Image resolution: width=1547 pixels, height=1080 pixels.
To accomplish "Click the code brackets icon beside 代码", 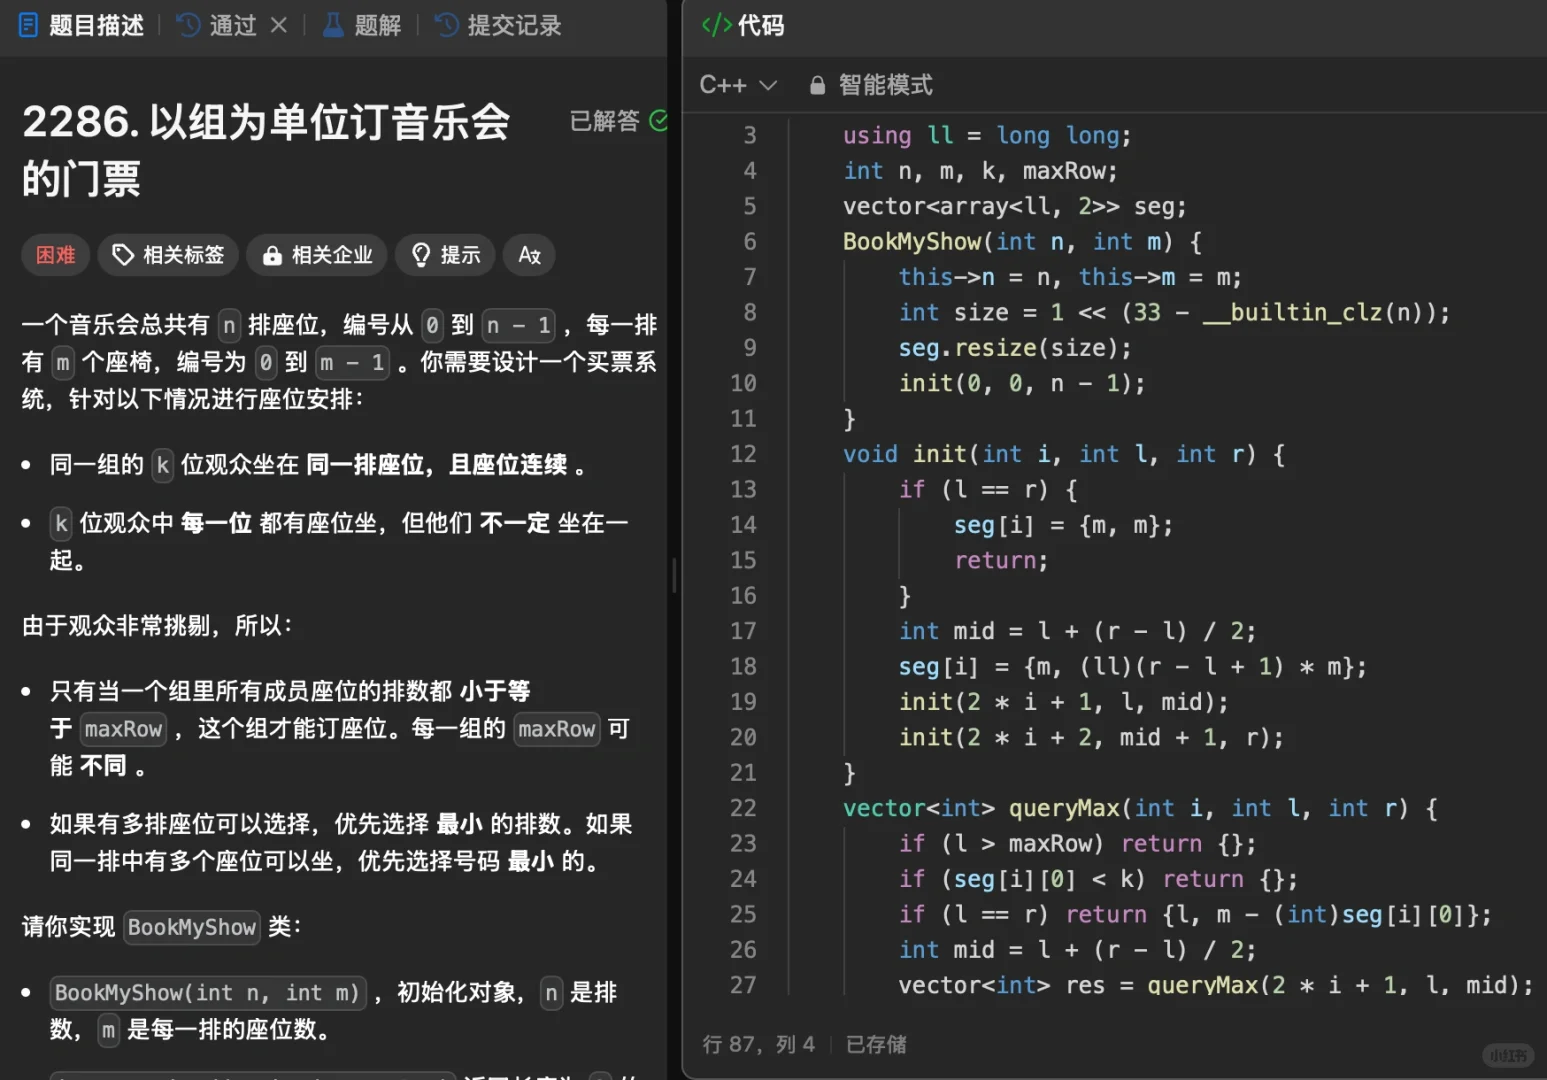I will 717,25.
